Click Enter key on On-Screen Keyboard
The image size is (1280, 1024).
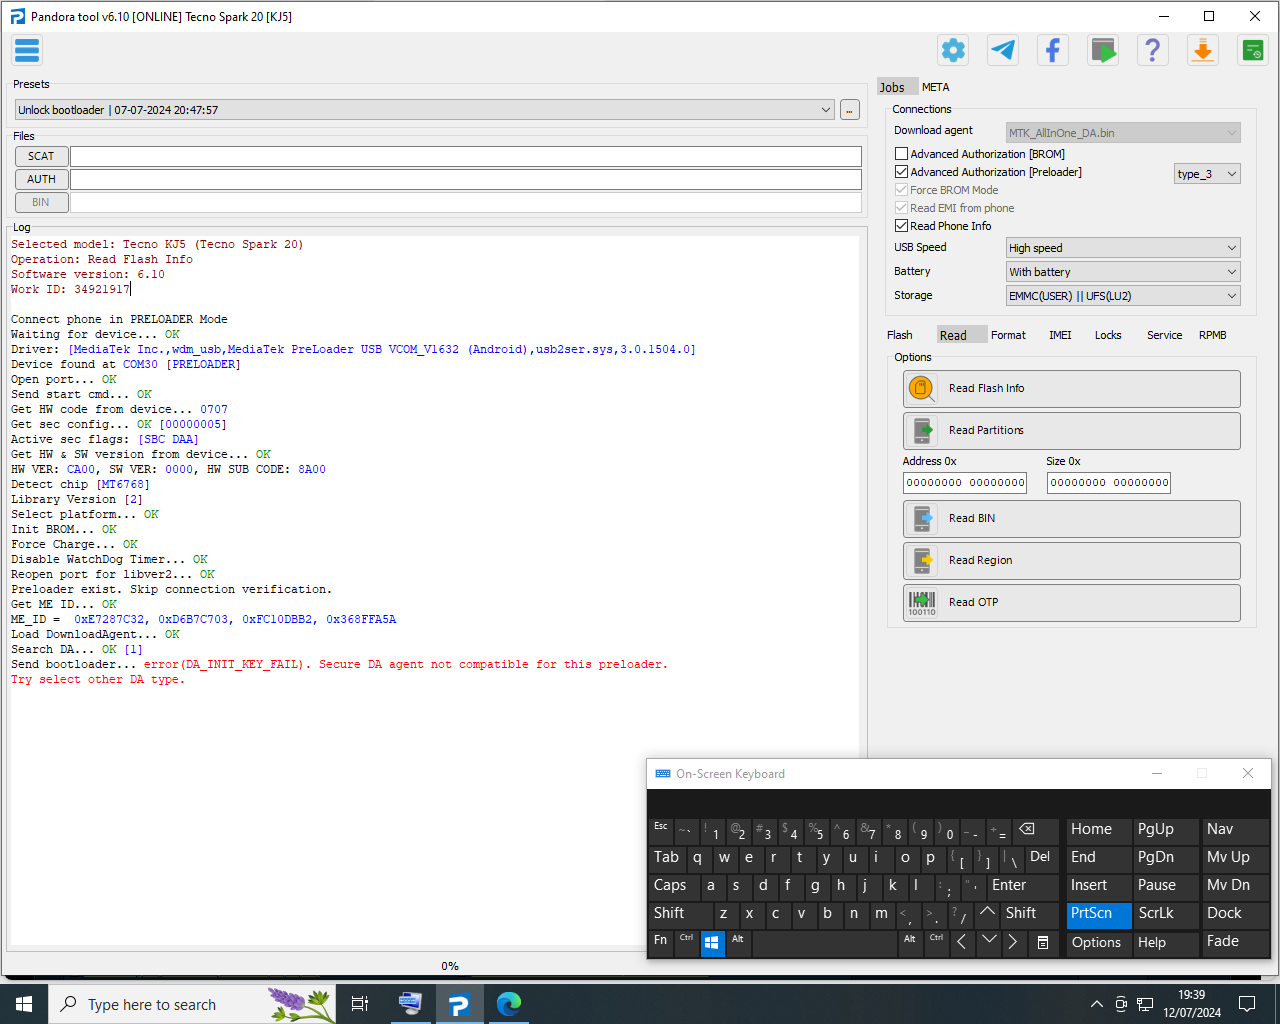tap(1022, 886)
